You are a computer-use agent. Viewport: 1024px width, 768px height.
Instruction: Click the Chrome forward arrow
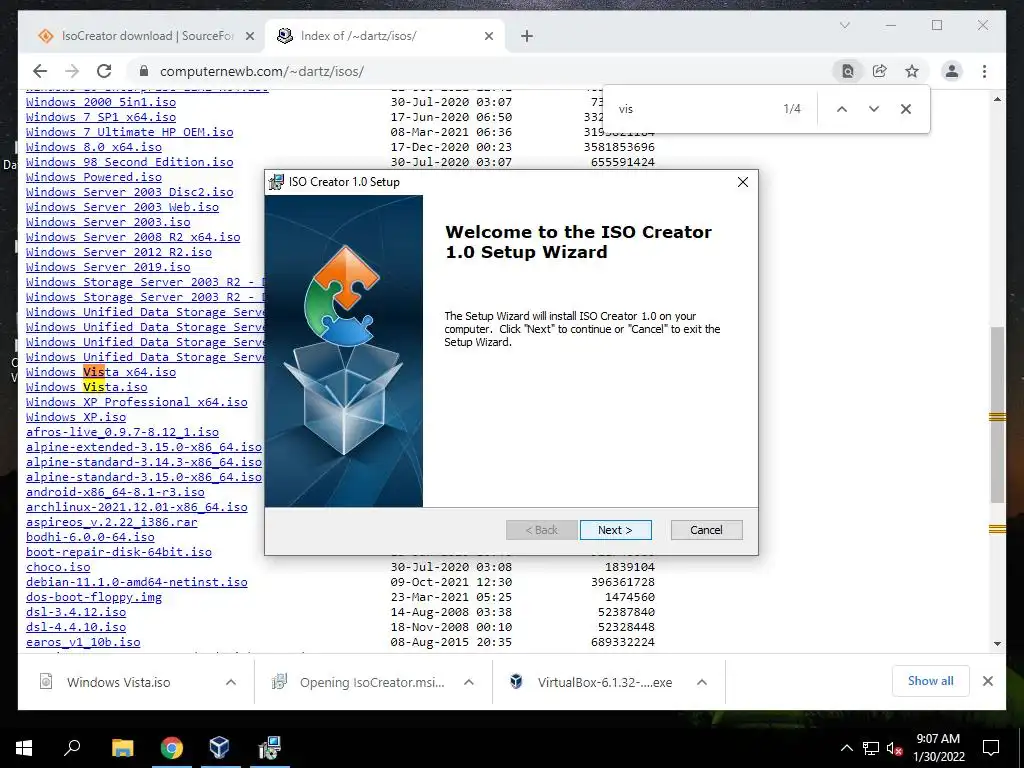coord(72,71)
